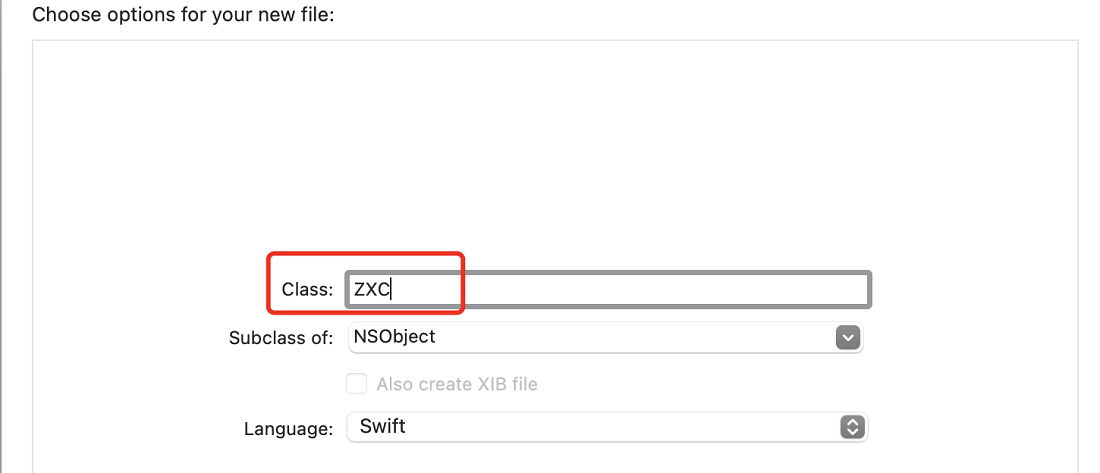Click the text cursor after ZXC
Screen dimensions: 1100x473
tap(390, 290)
